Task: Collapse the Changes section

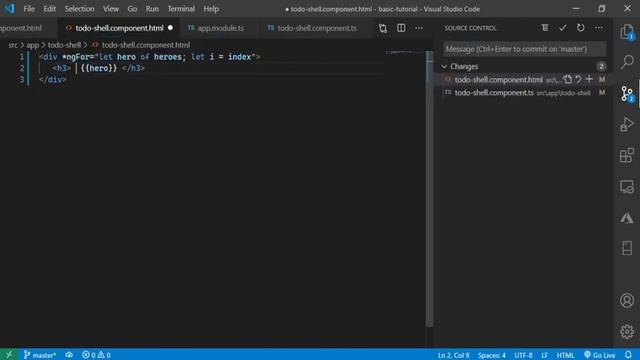Action: click(444, 67)
